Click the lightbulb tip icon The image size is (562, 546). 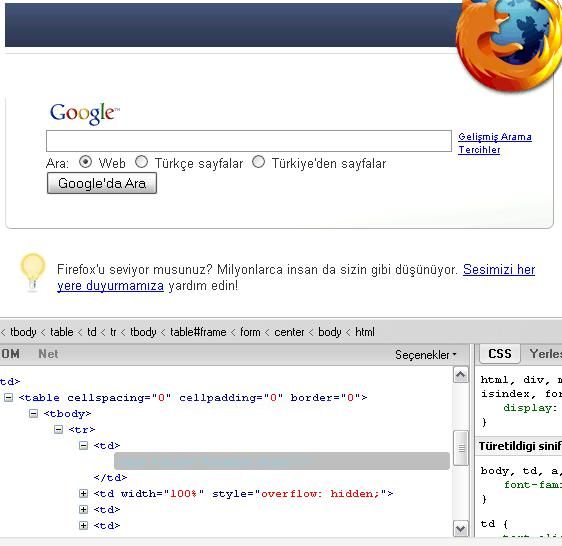click(x=33, y=272)
